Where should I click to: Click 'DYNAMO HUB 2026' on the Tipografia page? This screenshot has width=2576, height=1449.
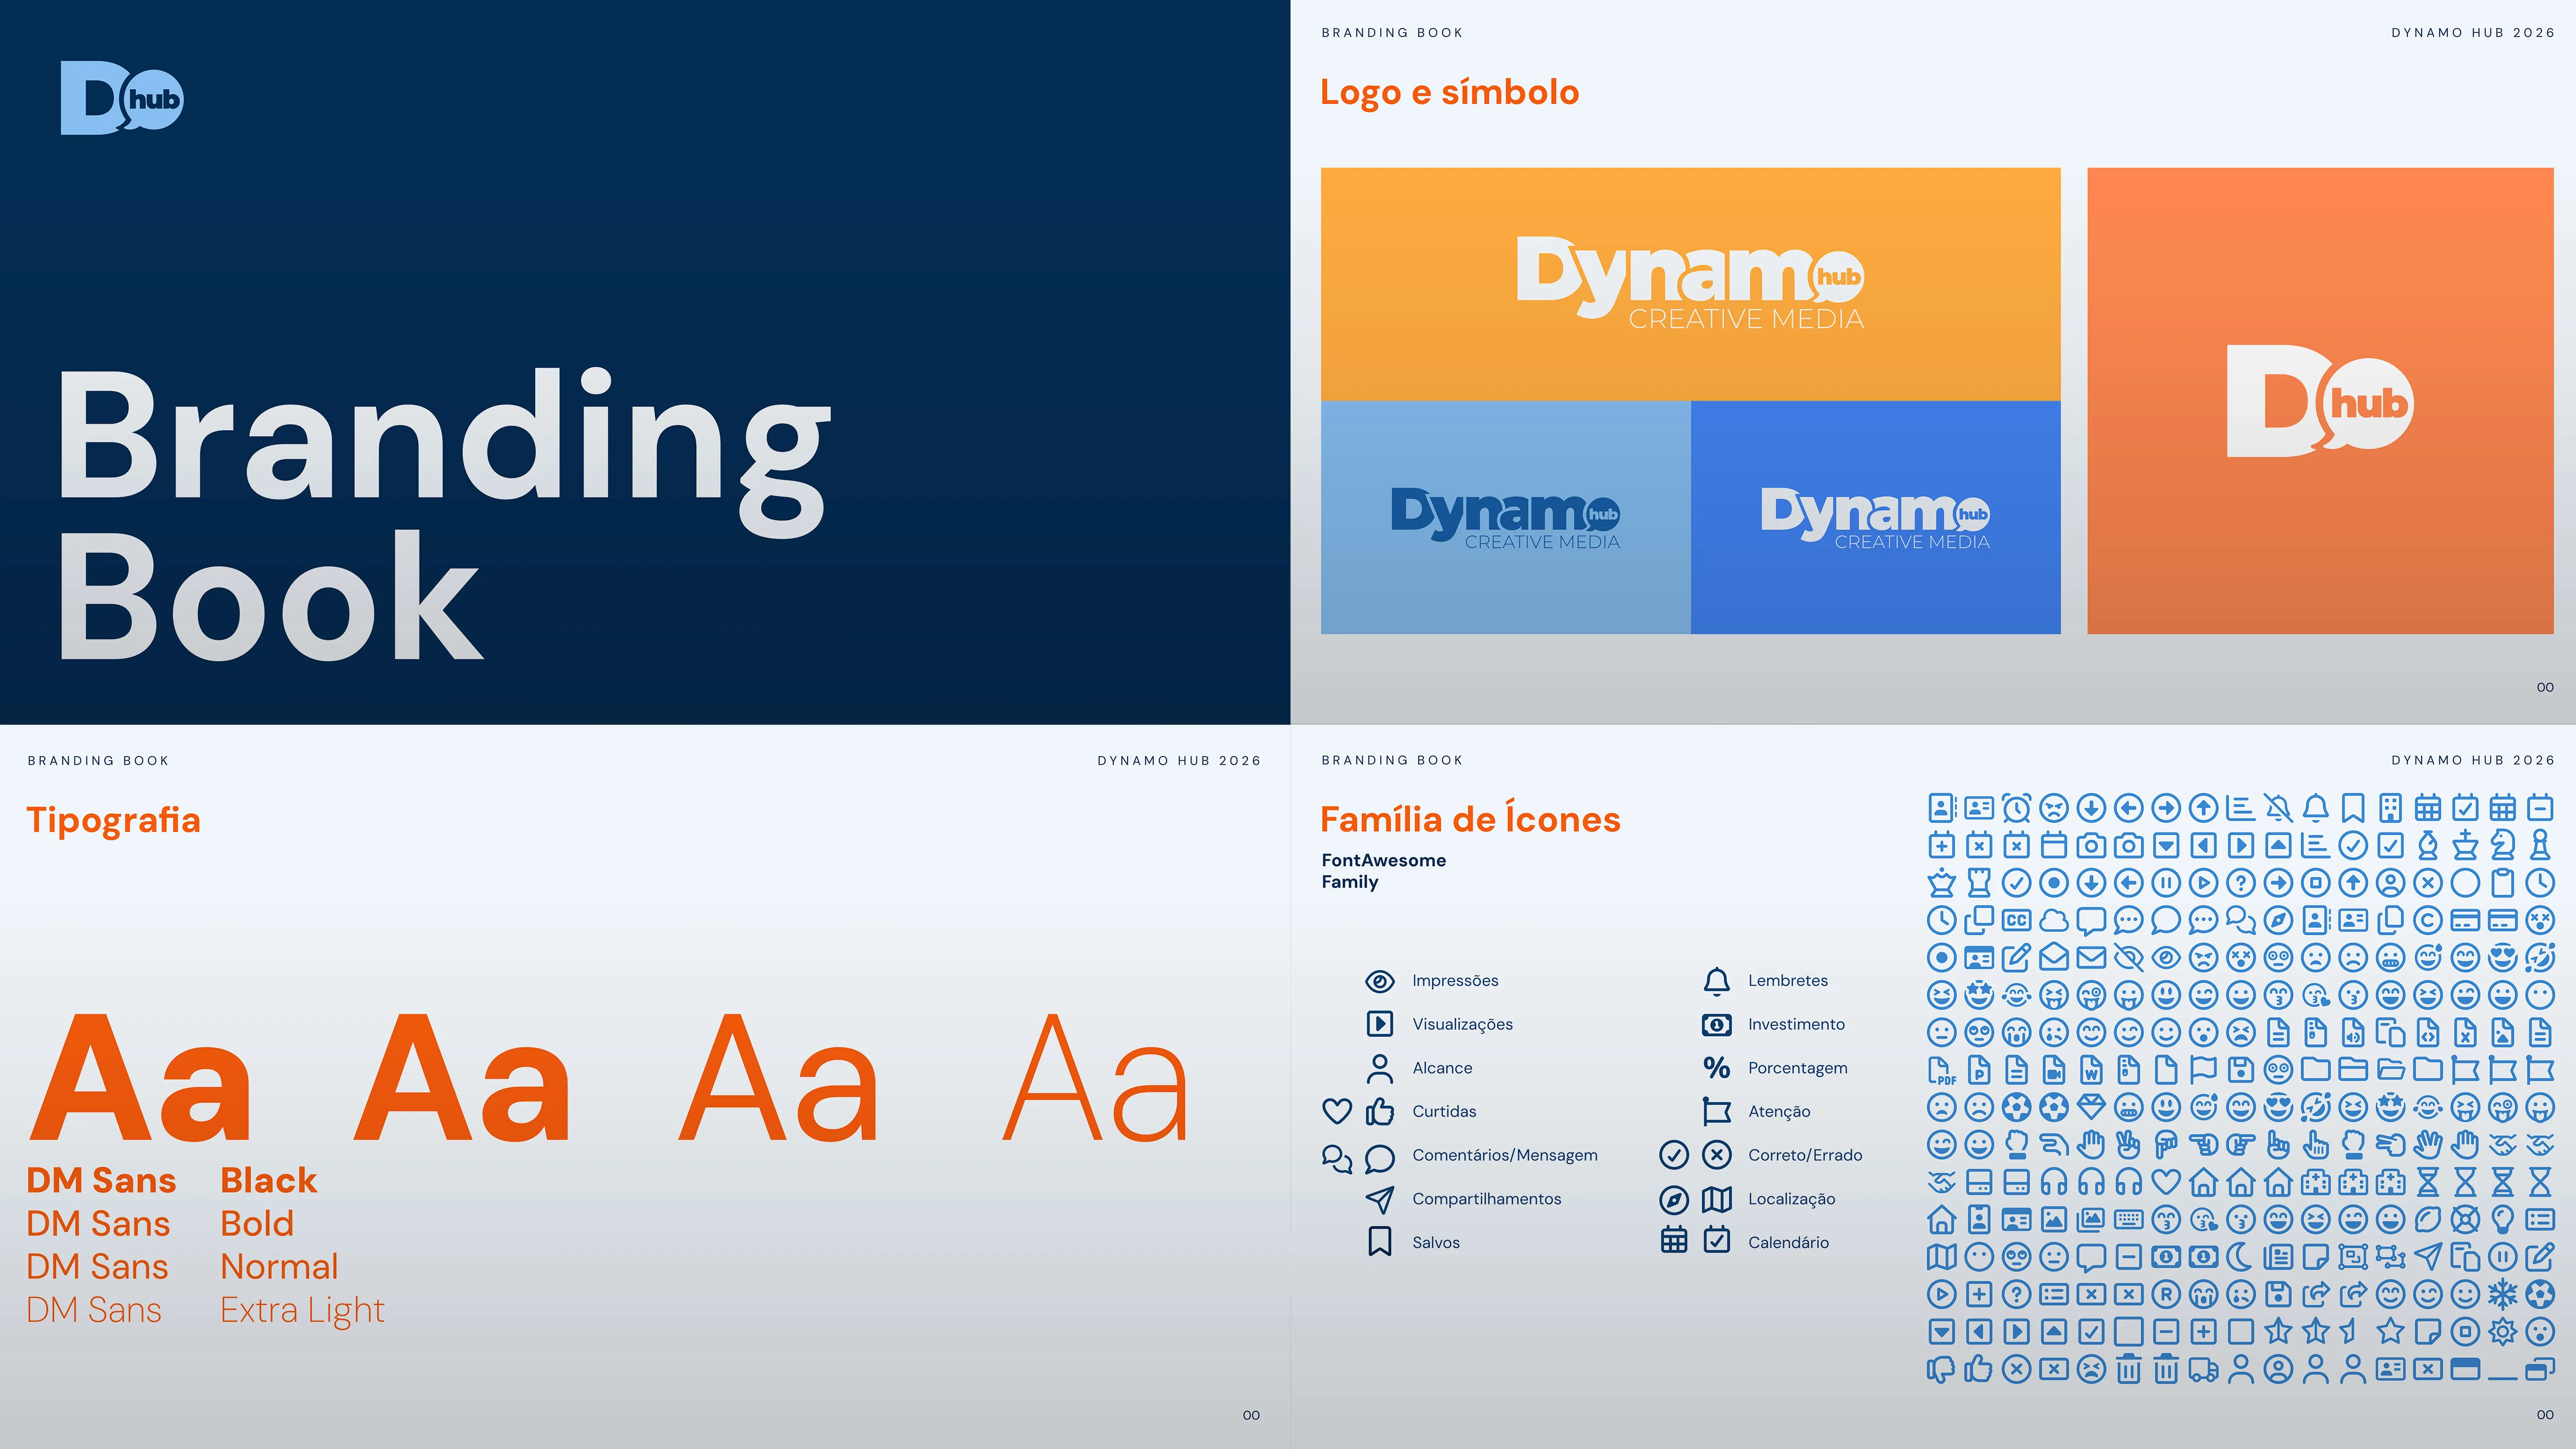(1179, 761)
